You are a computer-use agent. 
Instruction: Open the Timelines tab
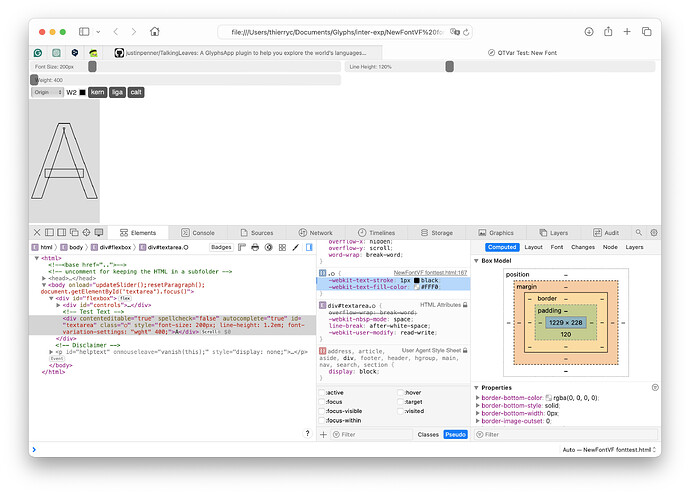point(376,233)
